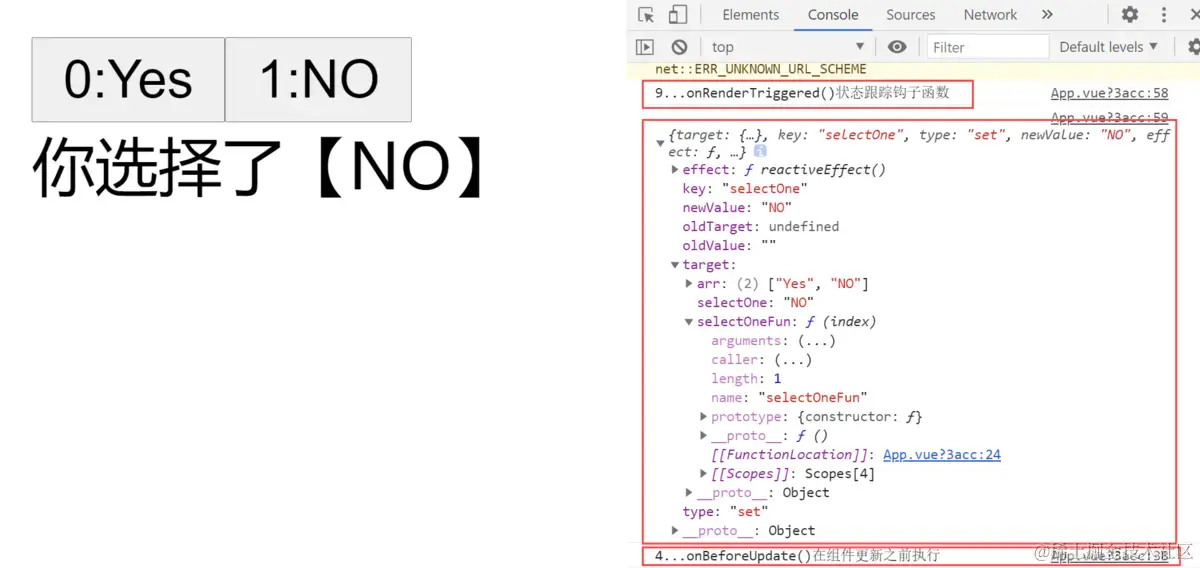Click the 你选择了【NO】 result text

click(260, 165)
